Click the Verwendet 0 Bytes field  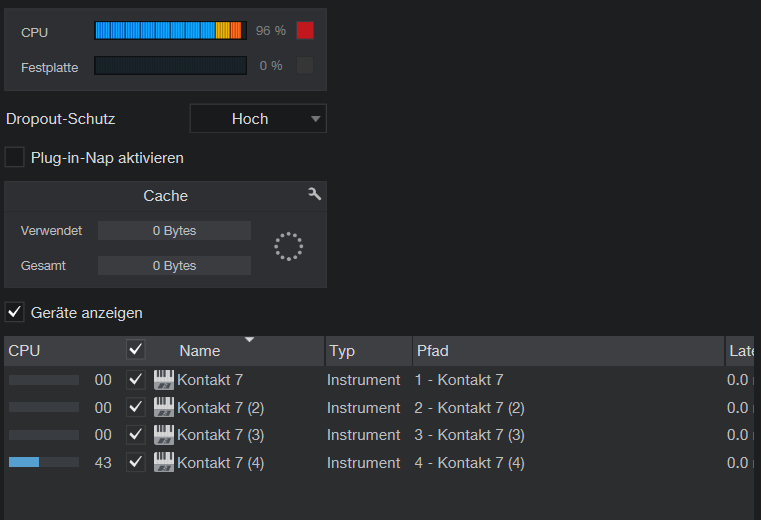(x=174, y=231)
